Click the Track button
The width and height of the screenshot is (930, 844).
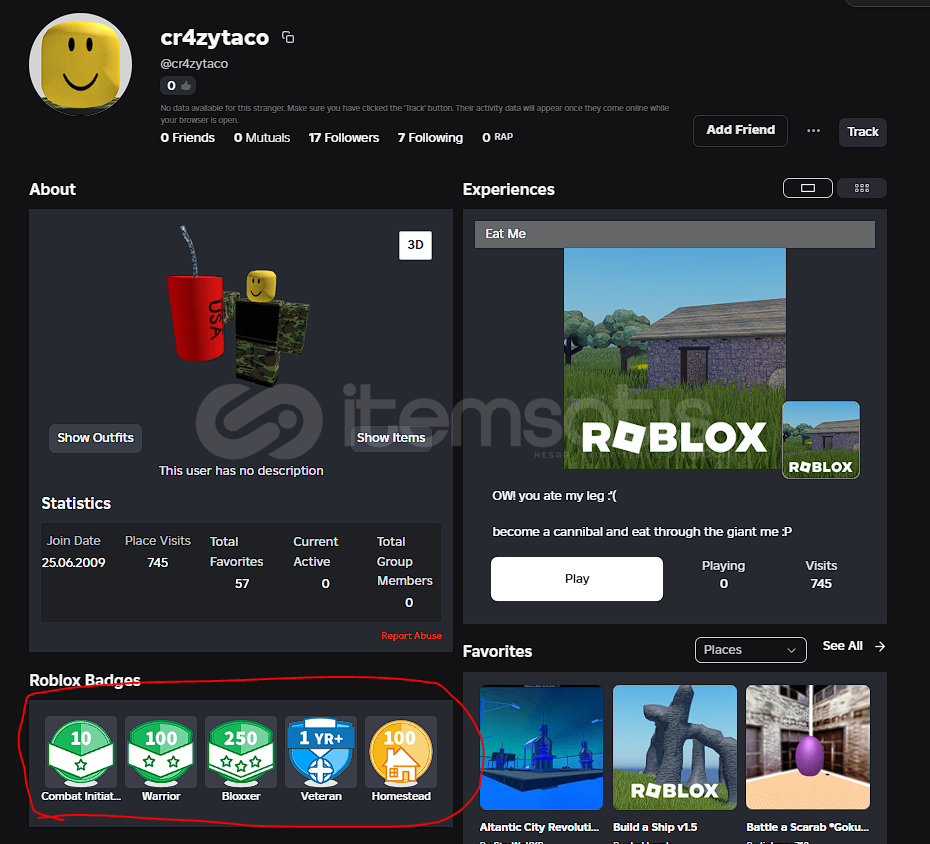[x=862, y=132]
